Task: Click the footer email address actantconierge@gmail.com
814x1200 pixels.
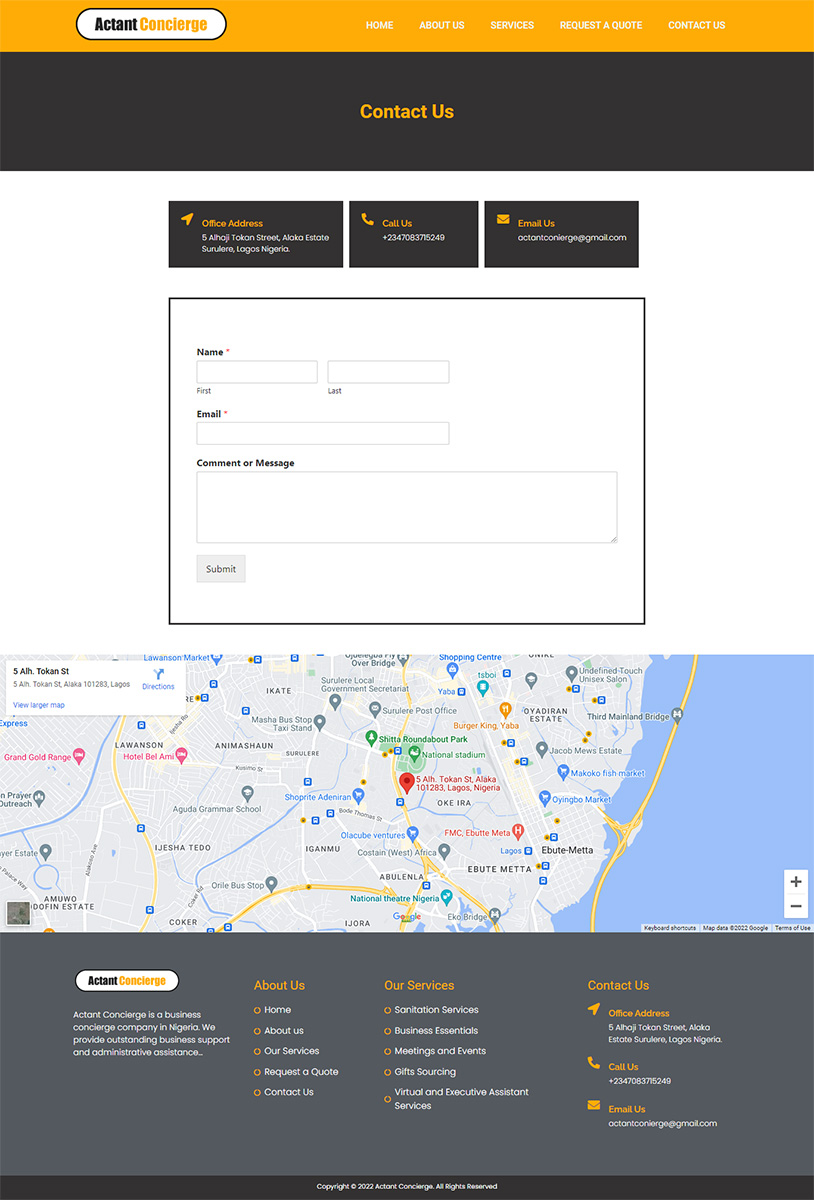Action: click(x=663, y=1123)
